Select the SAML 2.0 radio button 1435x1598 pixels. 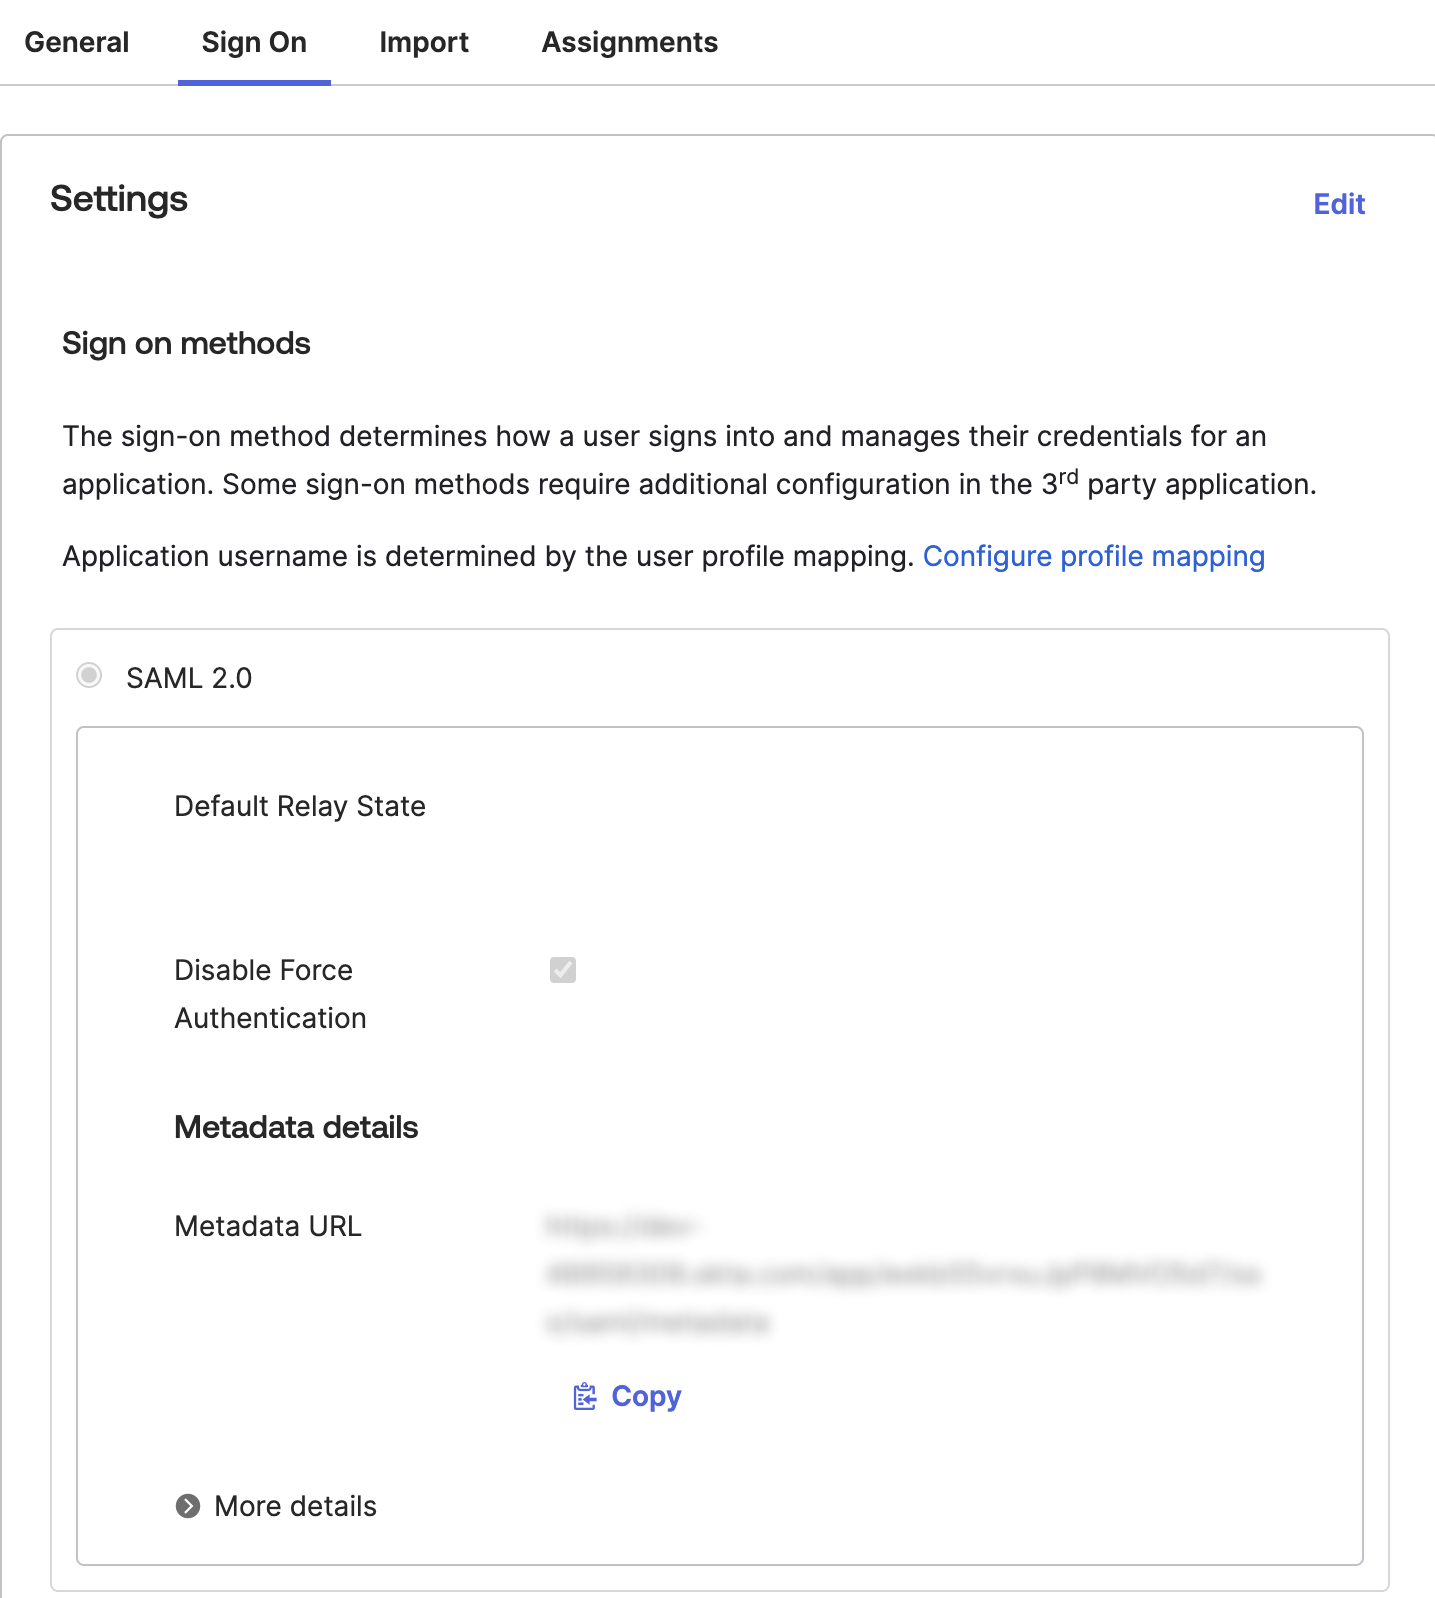tap(90, 676)
